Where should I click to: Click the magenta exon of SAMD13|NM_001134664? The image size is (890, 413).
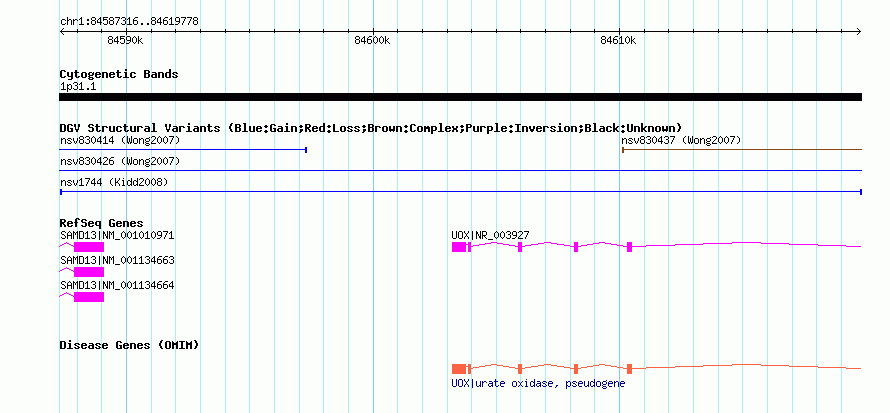(89, 297)
